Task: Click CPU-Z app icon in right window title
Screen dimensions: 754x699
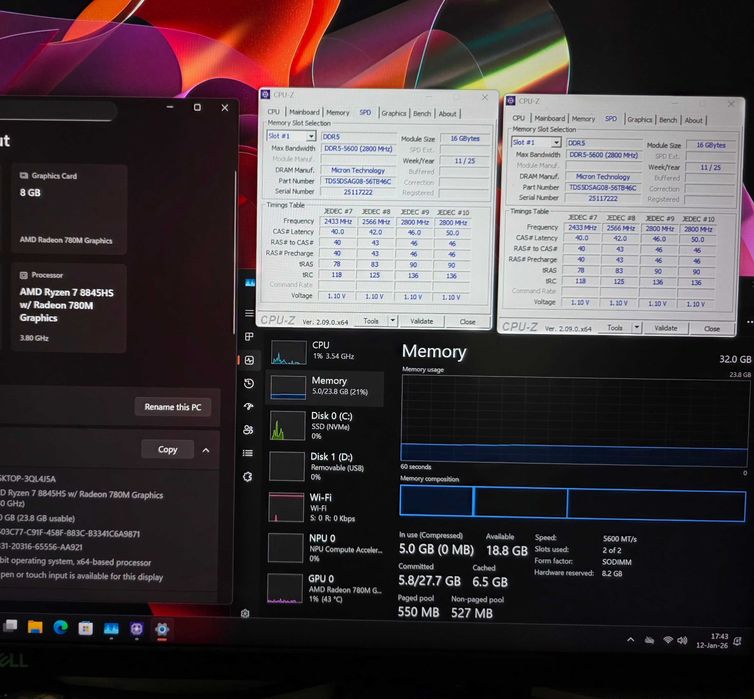Action: pos(511,100)
